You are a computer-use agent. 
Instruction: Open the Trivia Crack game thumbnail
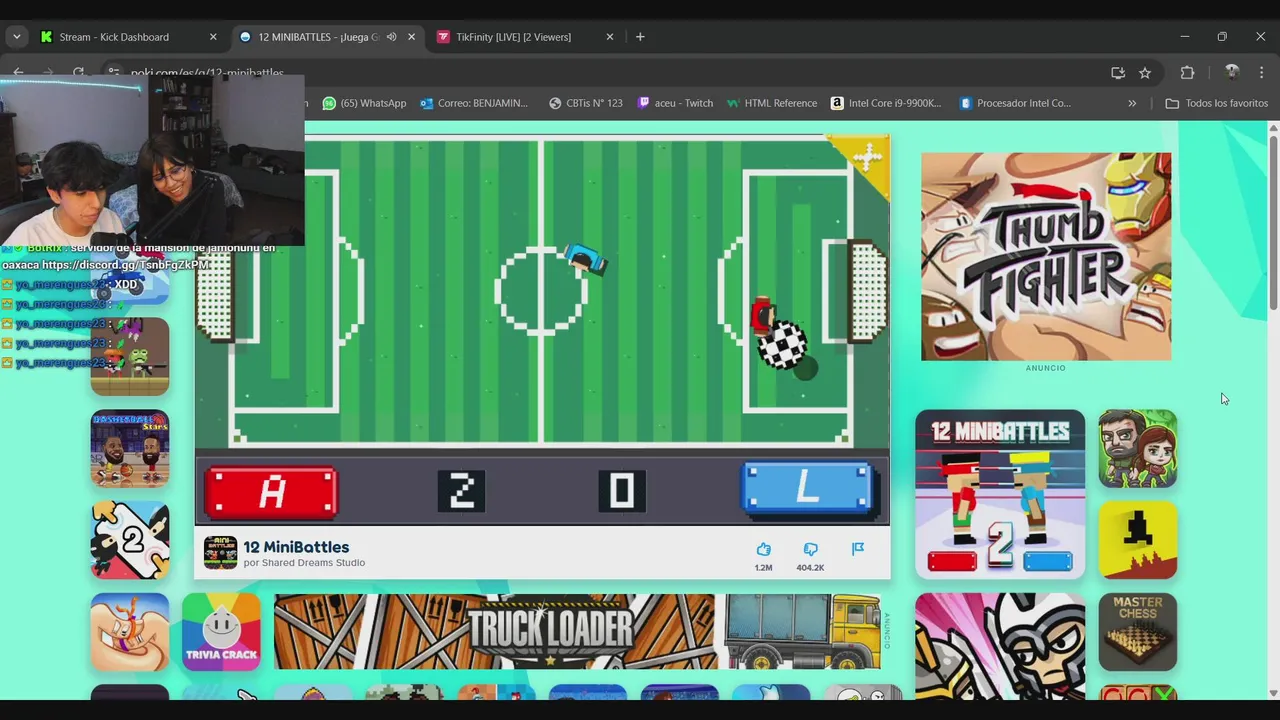click(221, 632)
